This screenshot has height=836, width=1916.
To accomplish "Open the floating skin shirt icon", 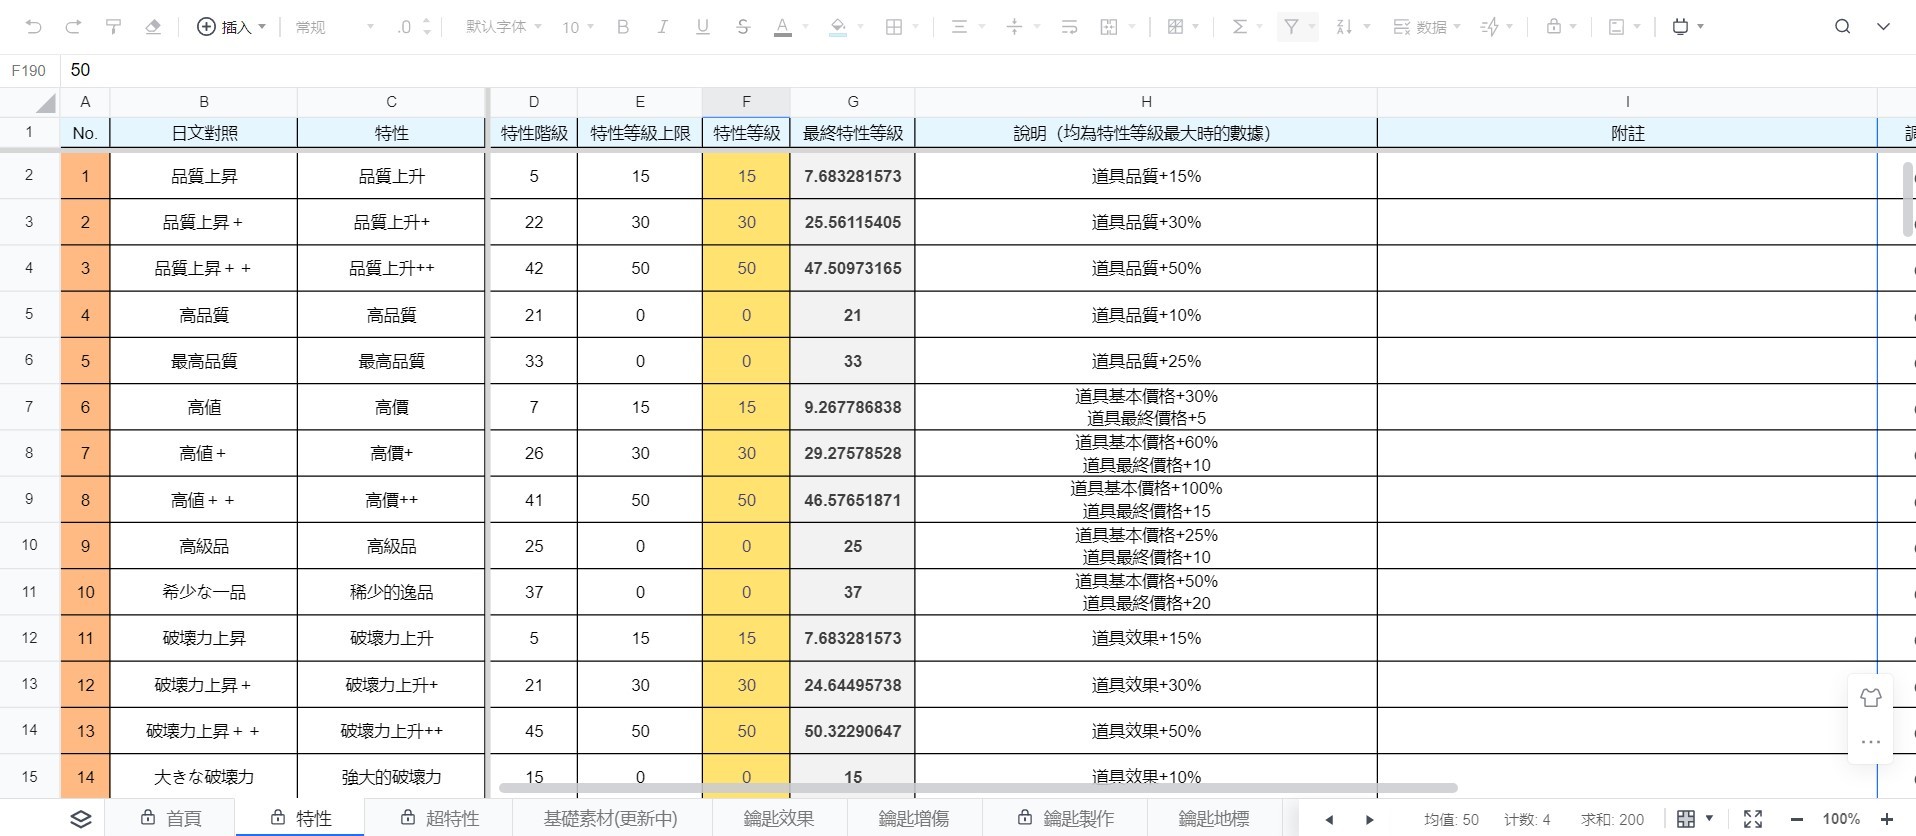I will point(1871,698).
